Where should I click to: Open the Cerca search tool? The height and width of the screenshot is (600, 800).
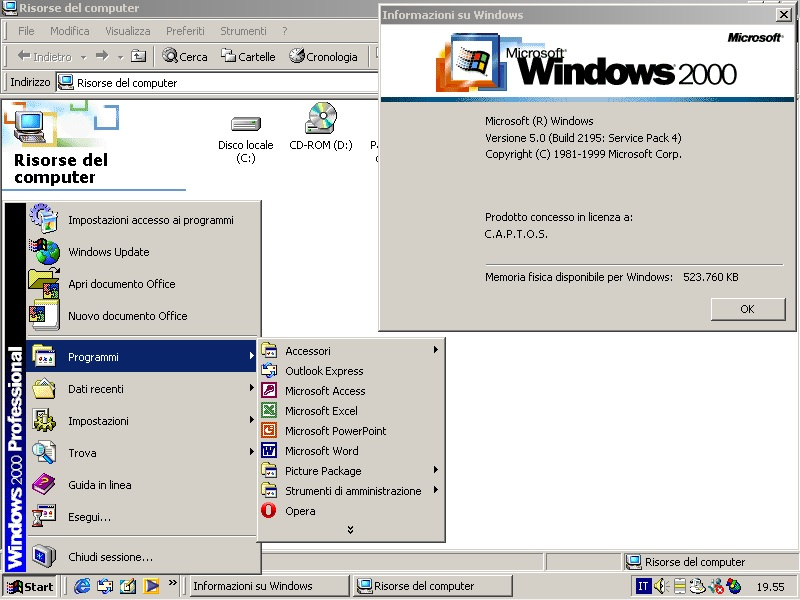tap(185, 56)
